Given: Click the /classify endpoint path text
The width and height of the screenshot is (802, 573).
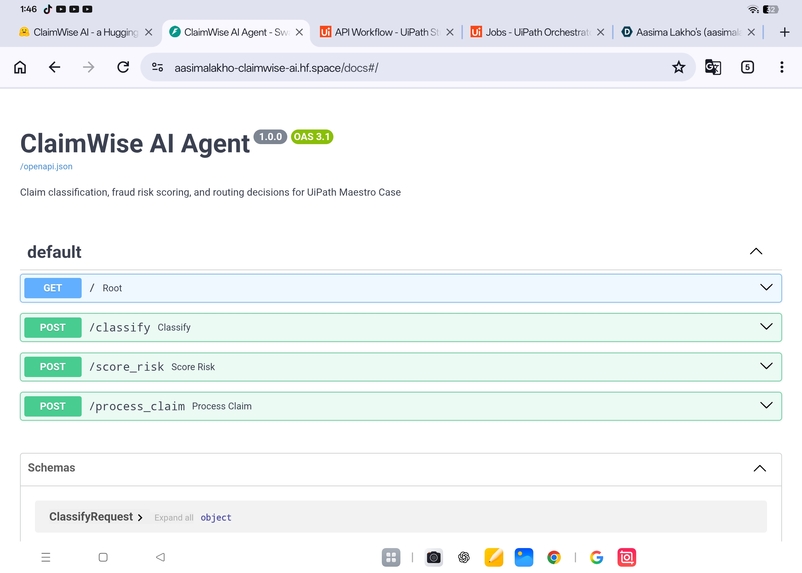Looking at the screenshot, I should pyautogui.click(x=120, y=327).
